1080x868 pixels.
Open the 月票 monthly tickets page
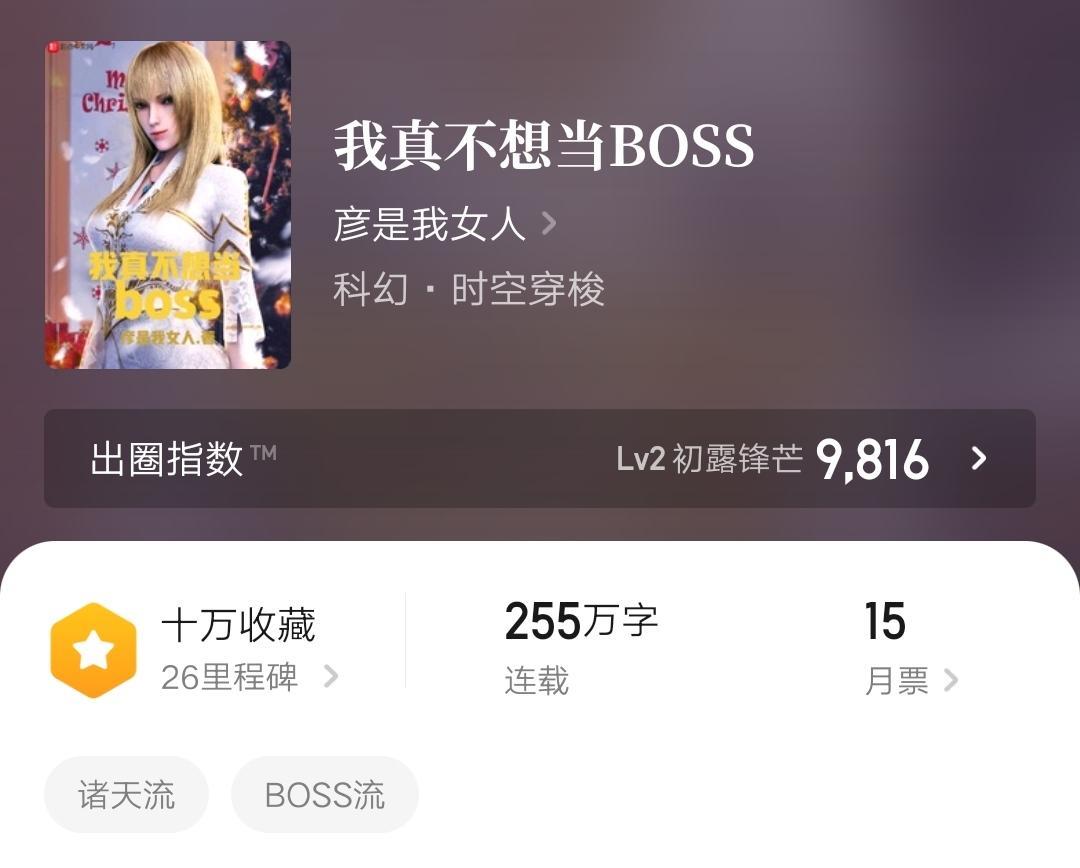click(x=897, y=681)
